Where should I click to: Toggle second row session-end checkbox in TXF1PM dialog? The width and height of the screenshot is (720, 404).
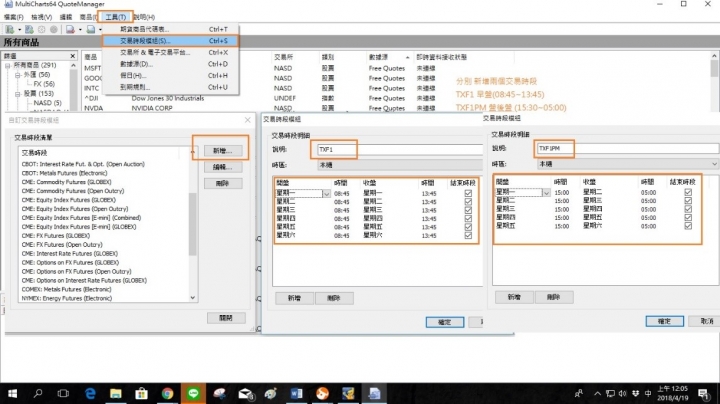coord(688,201)
